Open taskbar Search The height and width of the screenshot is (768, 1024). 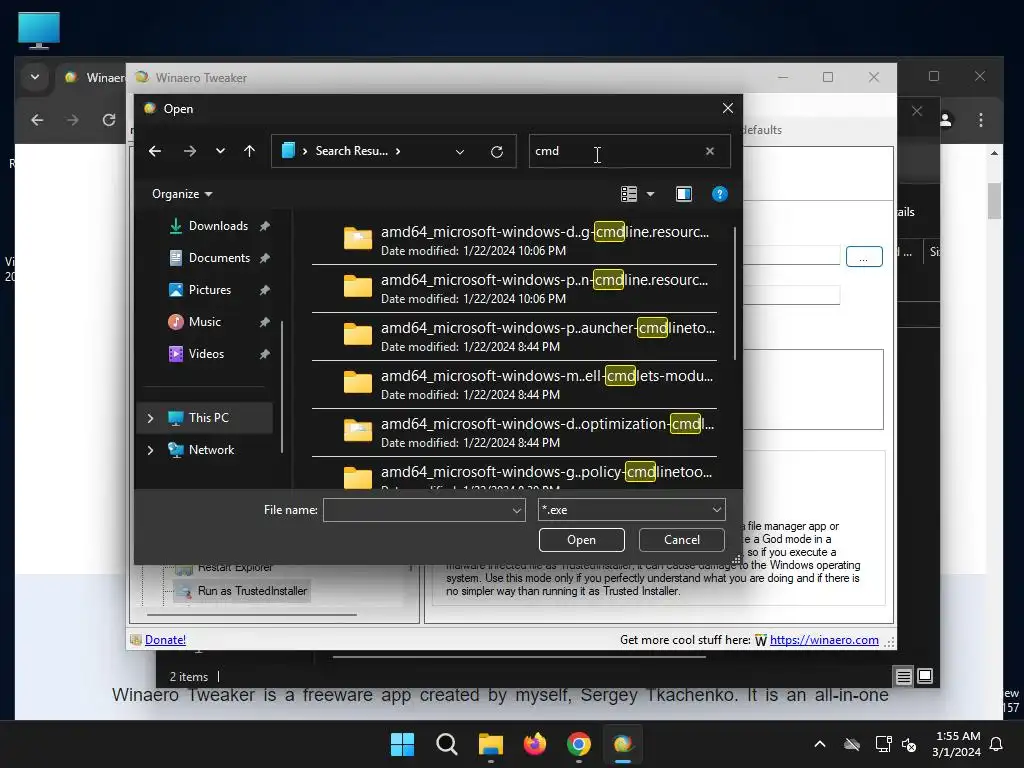447,744
